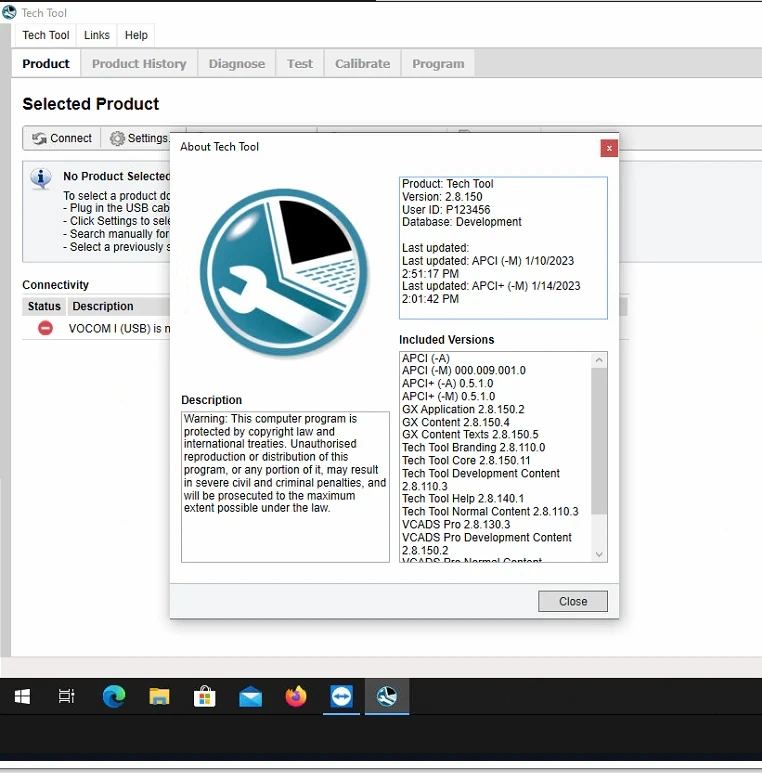Click 'User ID: P123456' line
762x773 pixels.
click(446, 210)
